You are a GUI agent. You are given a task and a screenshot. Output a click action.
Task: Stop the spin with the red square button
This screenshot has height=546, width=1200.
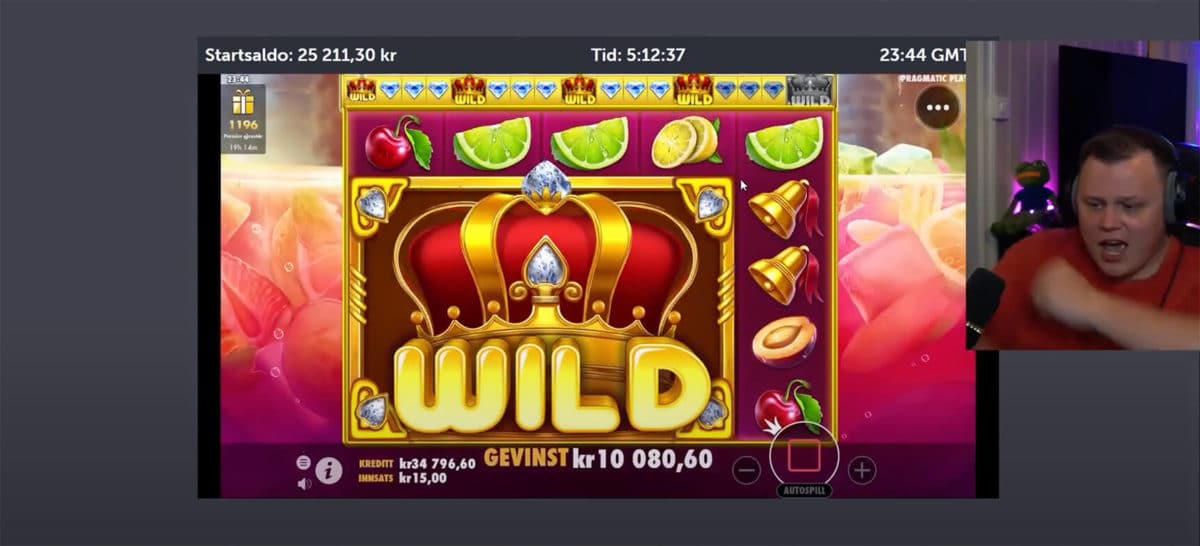coord(804,456)
